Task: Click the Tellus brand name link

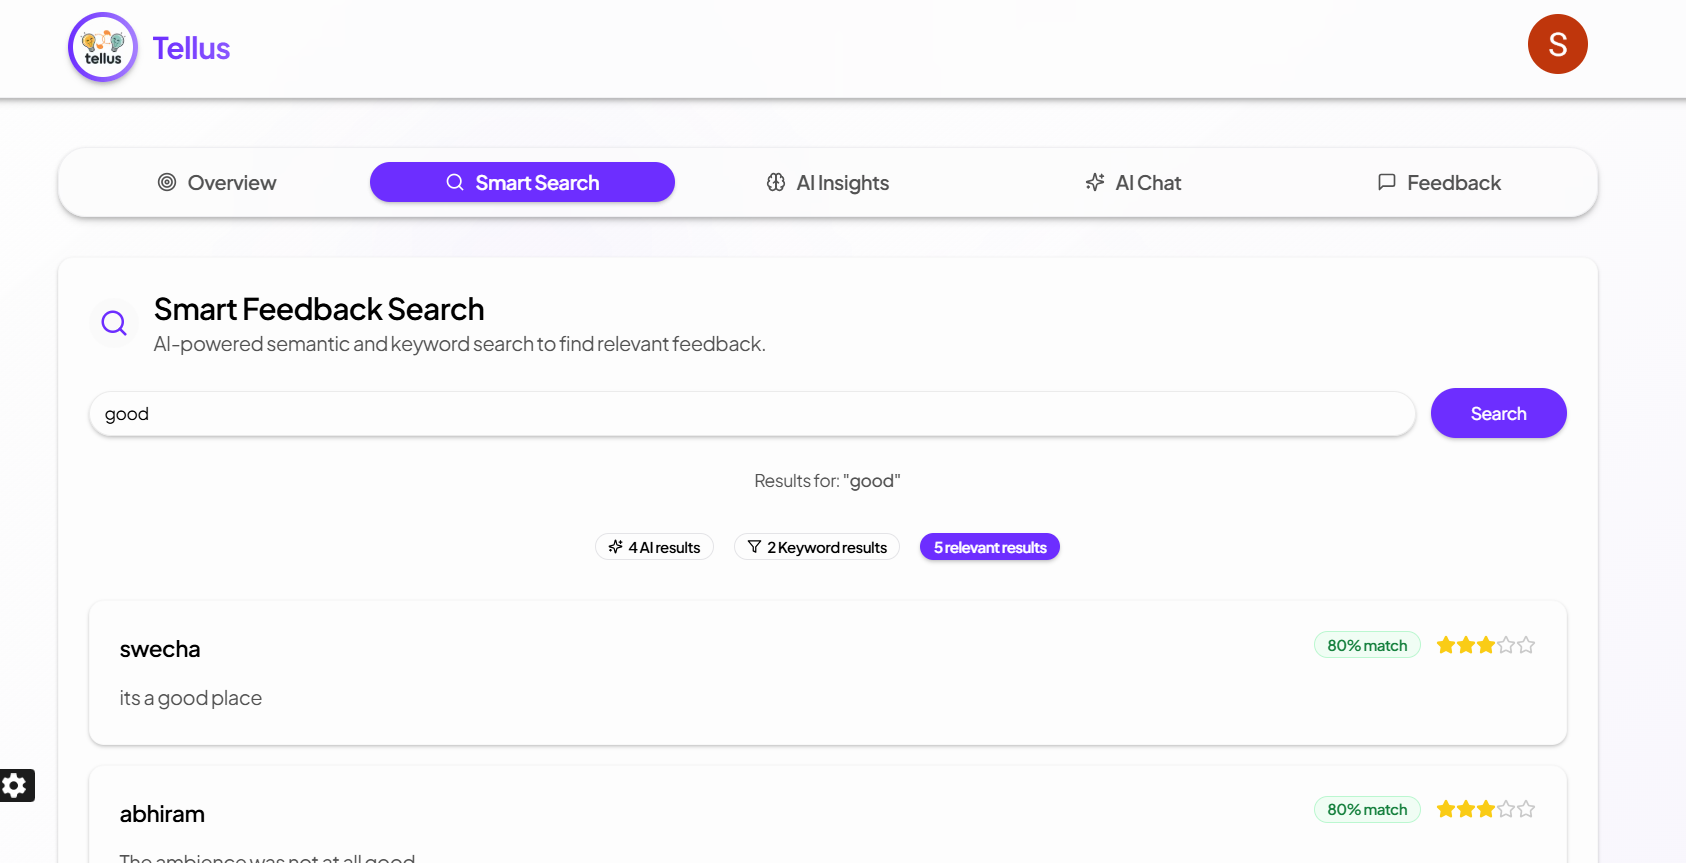Action: pos(191,48)
